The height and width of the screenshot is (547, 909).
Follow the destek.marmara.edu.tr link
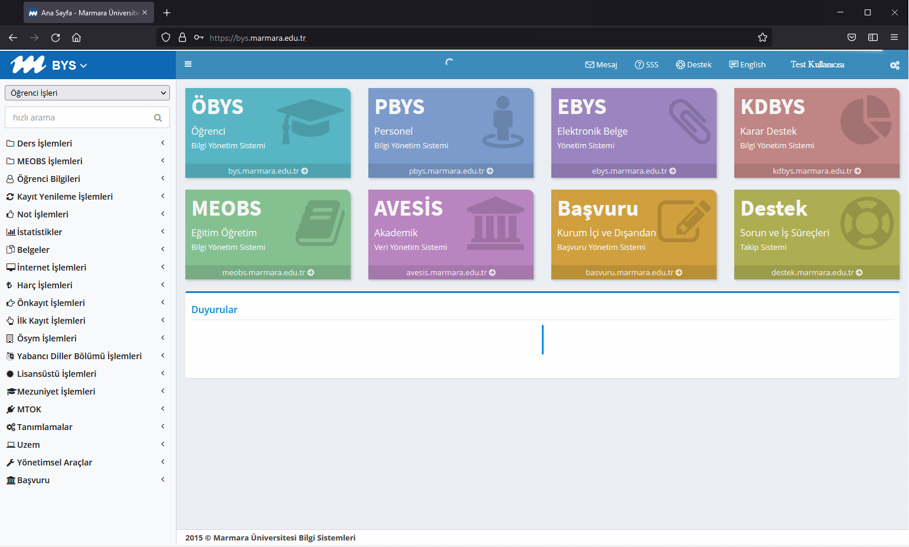[817, 272]
